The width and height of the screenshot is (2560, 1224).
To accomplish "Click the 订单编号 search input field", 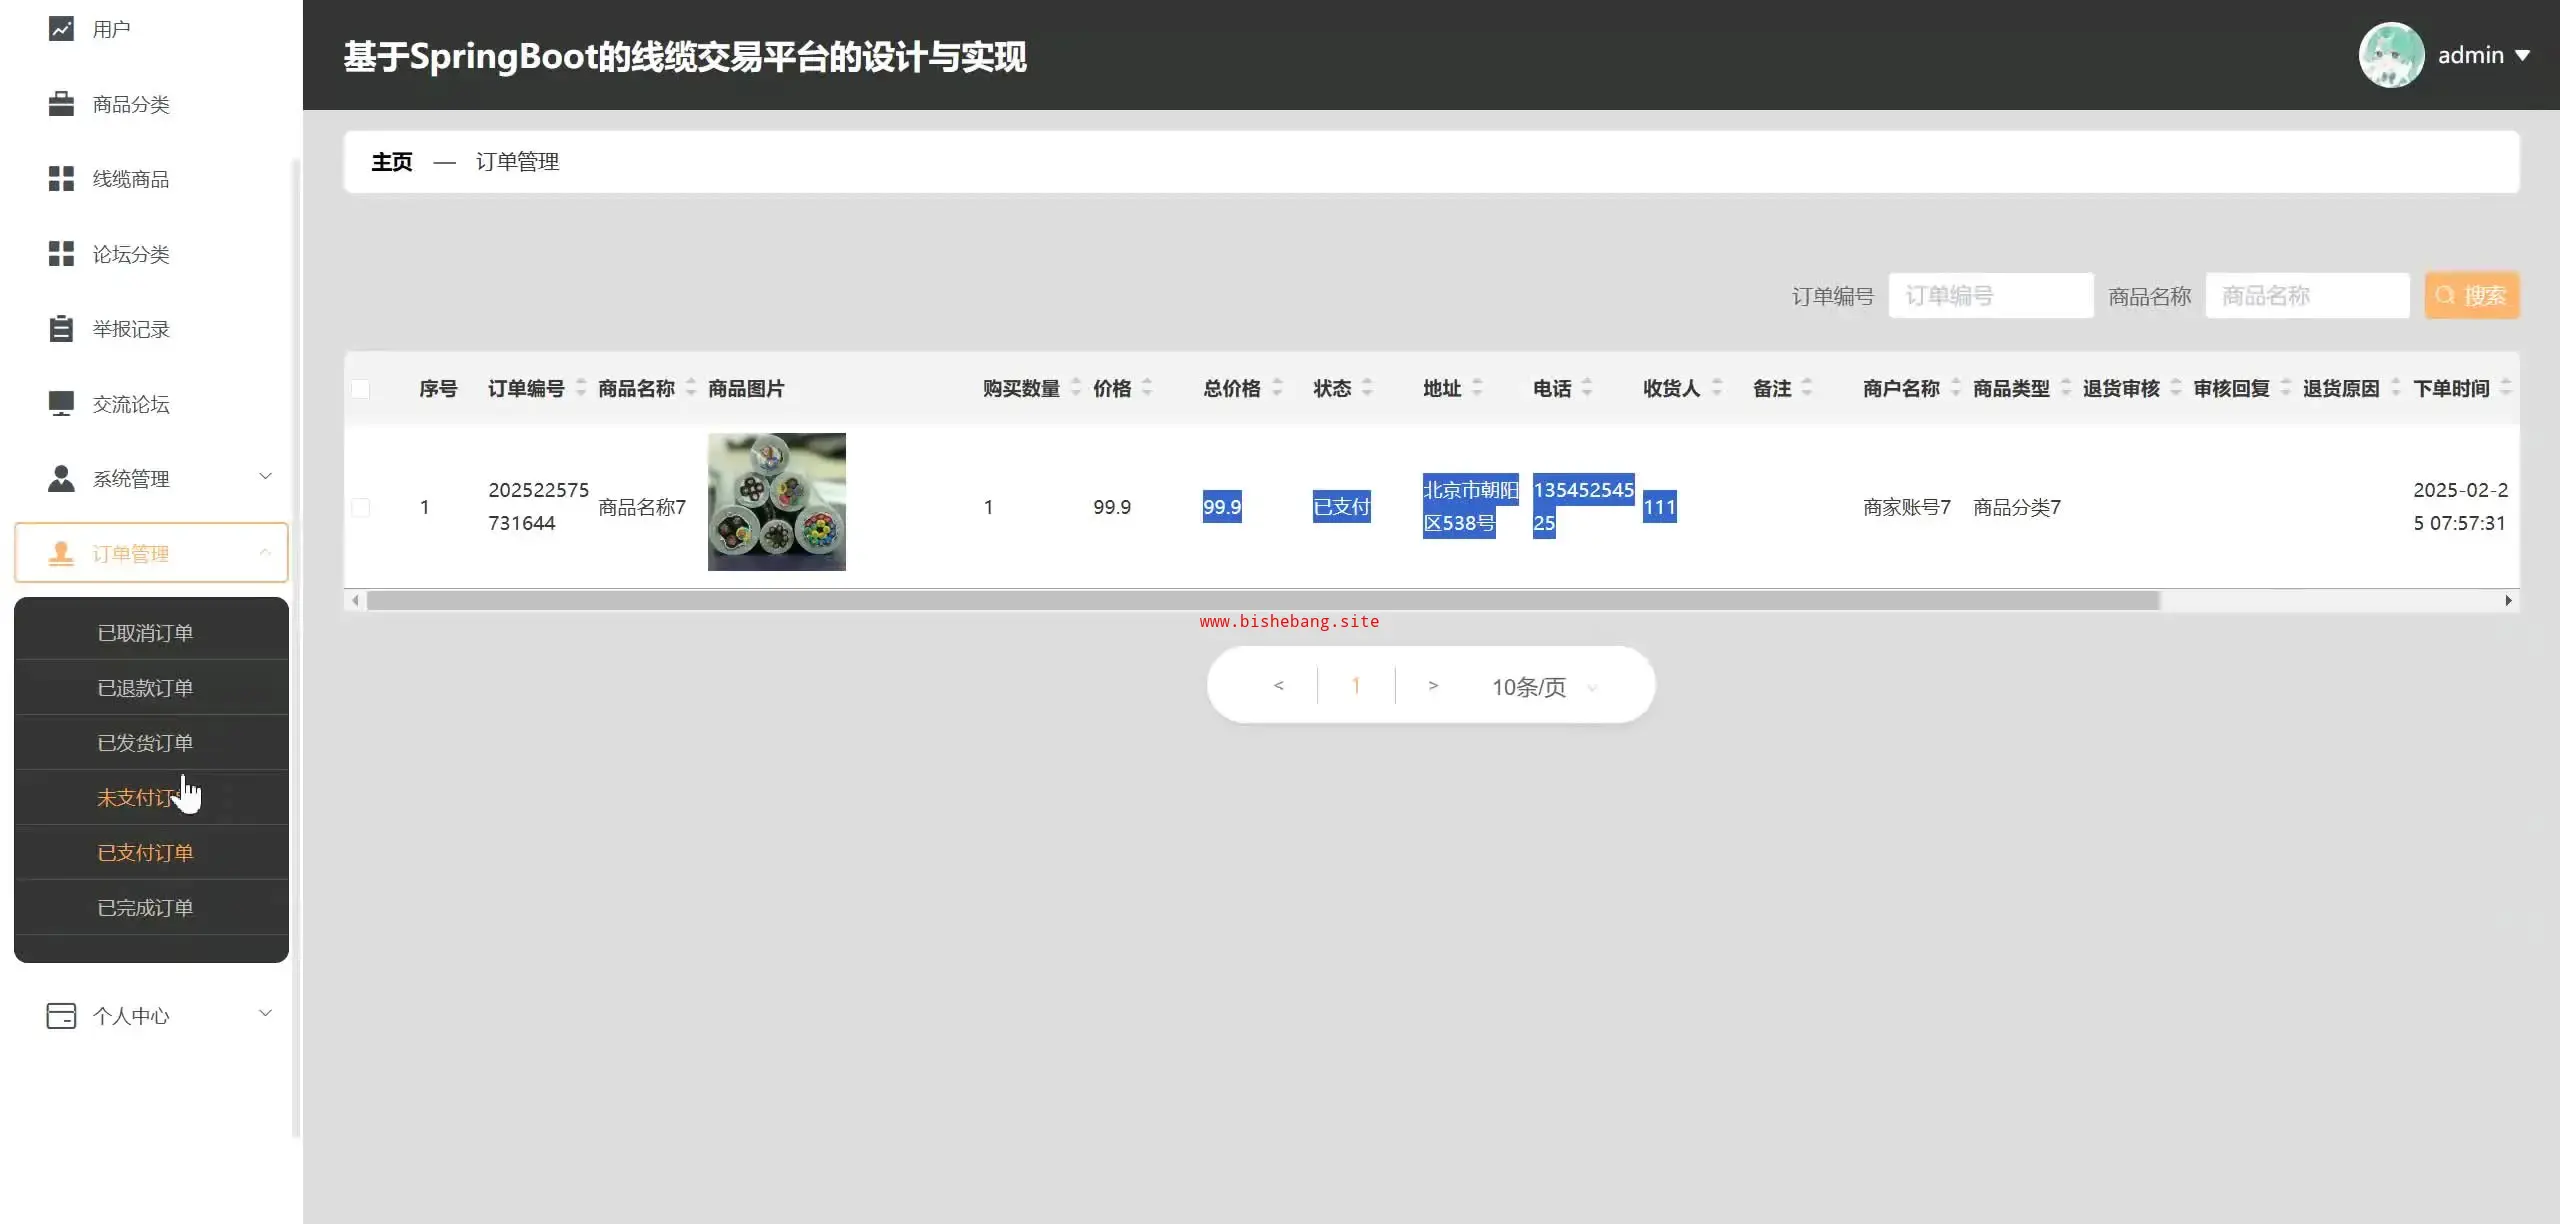I will coord(1990,296).
